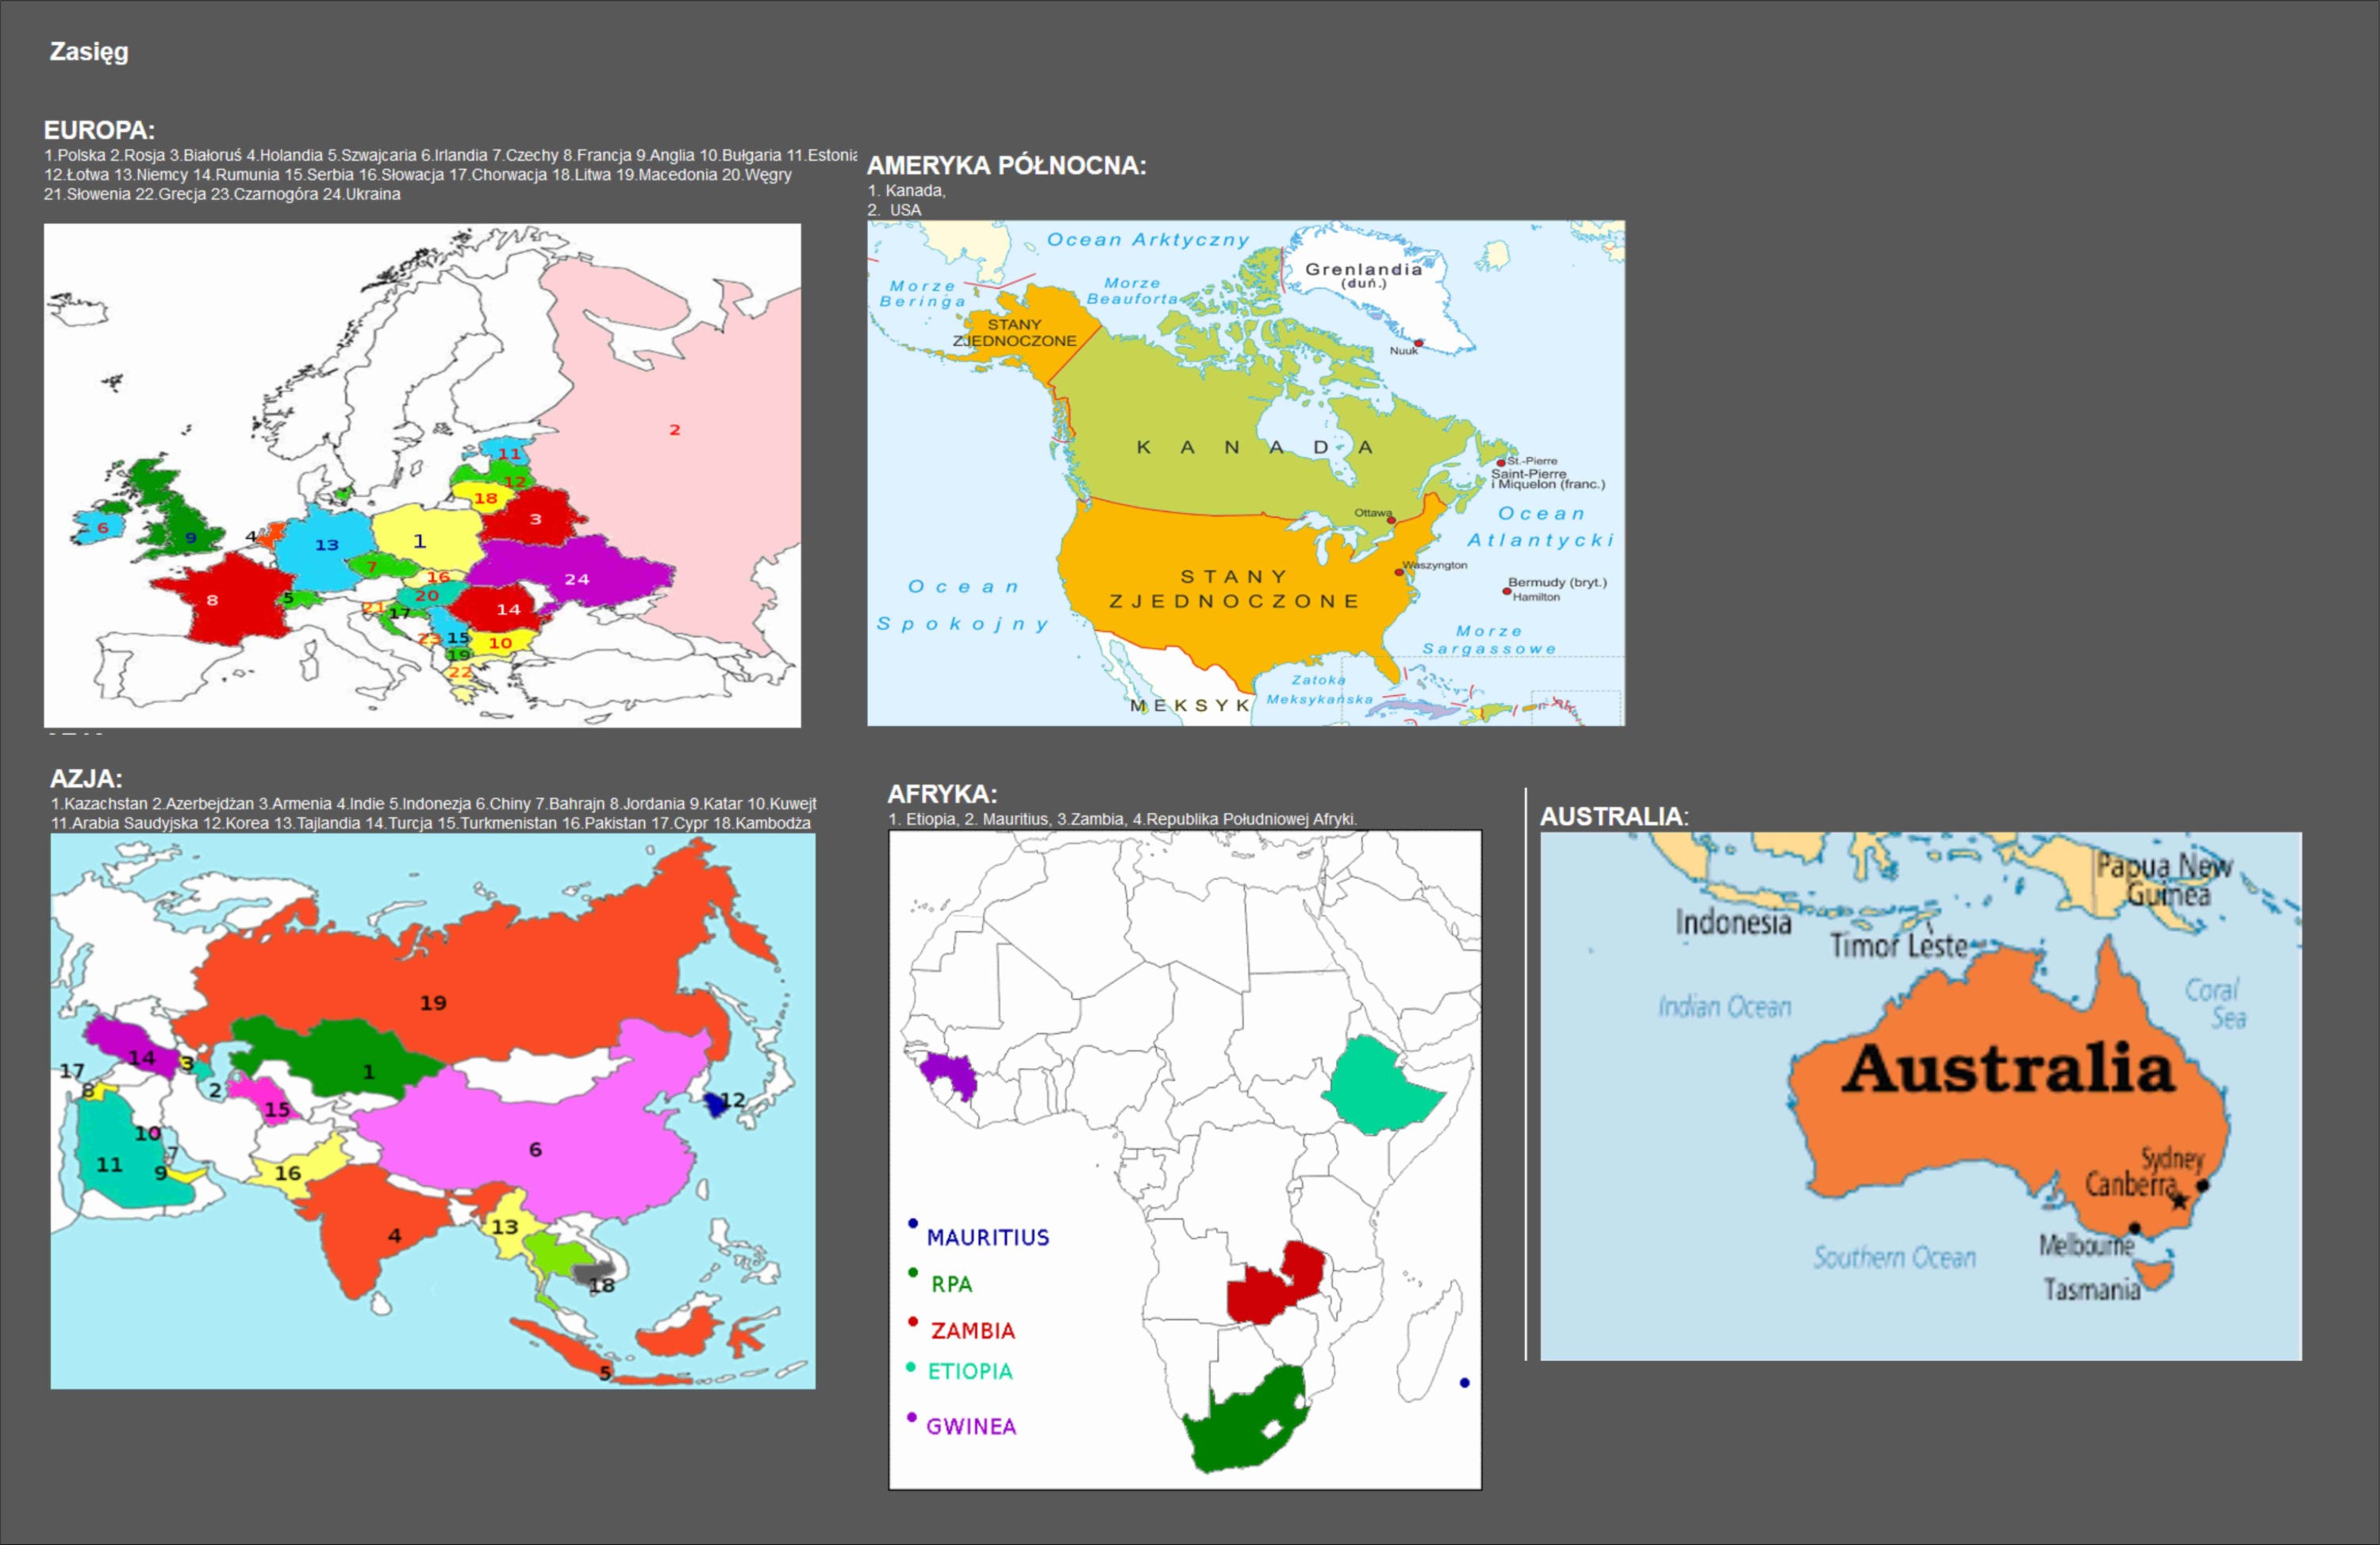Viewport: 2380px width, 1545px height.
Task: Click Poland labeled 1 on Europe map
Action: [421, 541]
